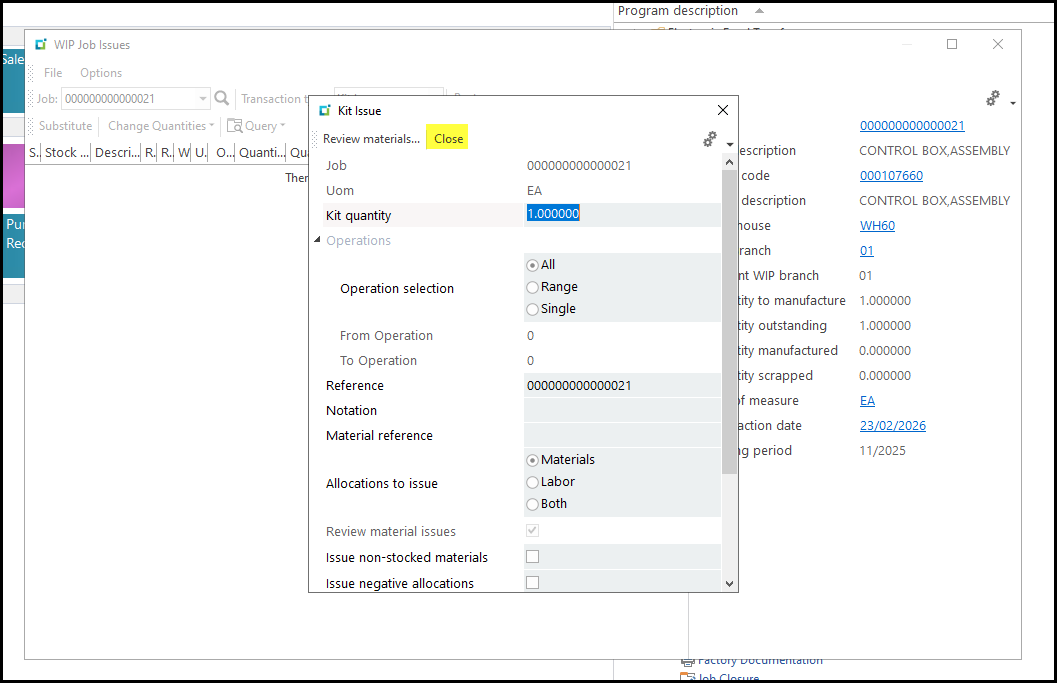Click the Query toolbar icon
1057x683 pixels.
(x=236, y=126)
